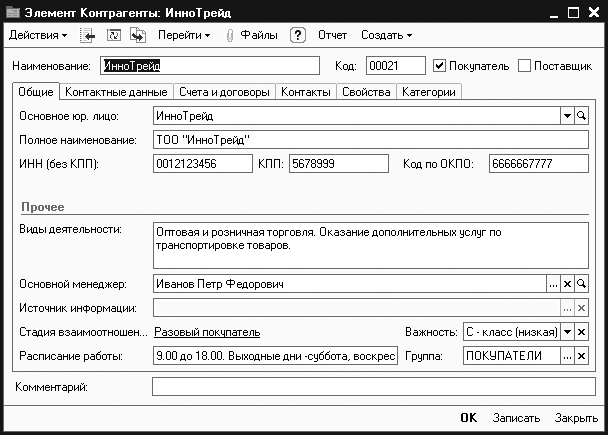The image size is (608, 435).
Task: Open the Перейти dropdown menu
Action: (184, 35)
